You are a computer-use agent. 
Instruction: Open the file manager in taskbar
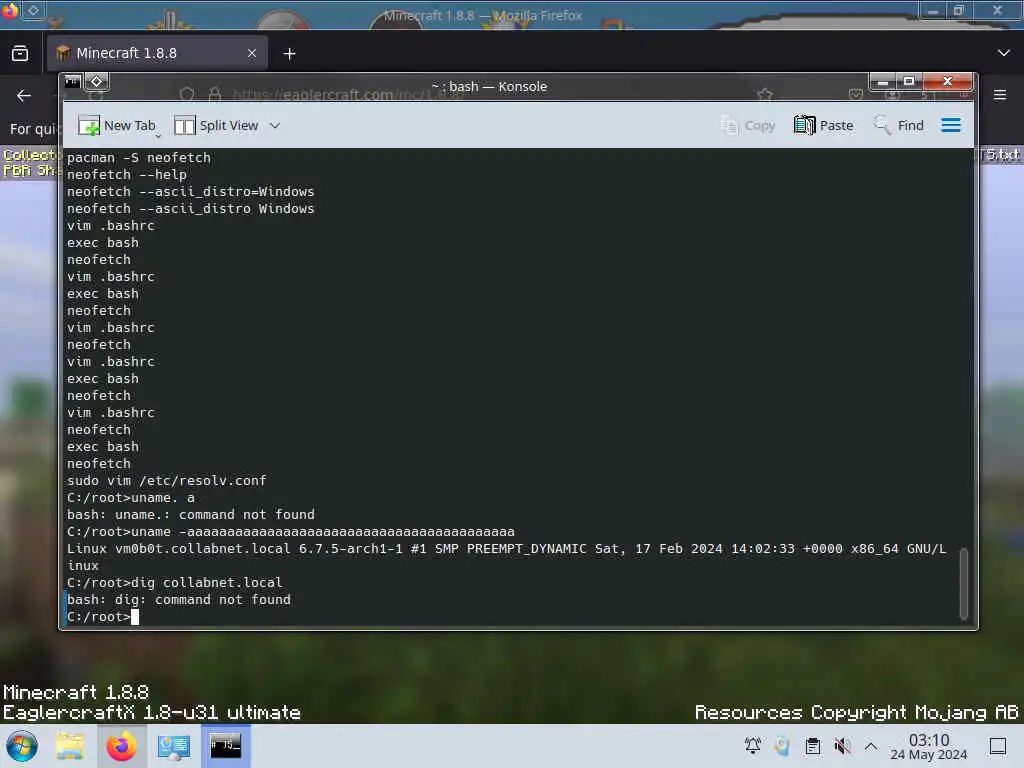click(70, 746)
